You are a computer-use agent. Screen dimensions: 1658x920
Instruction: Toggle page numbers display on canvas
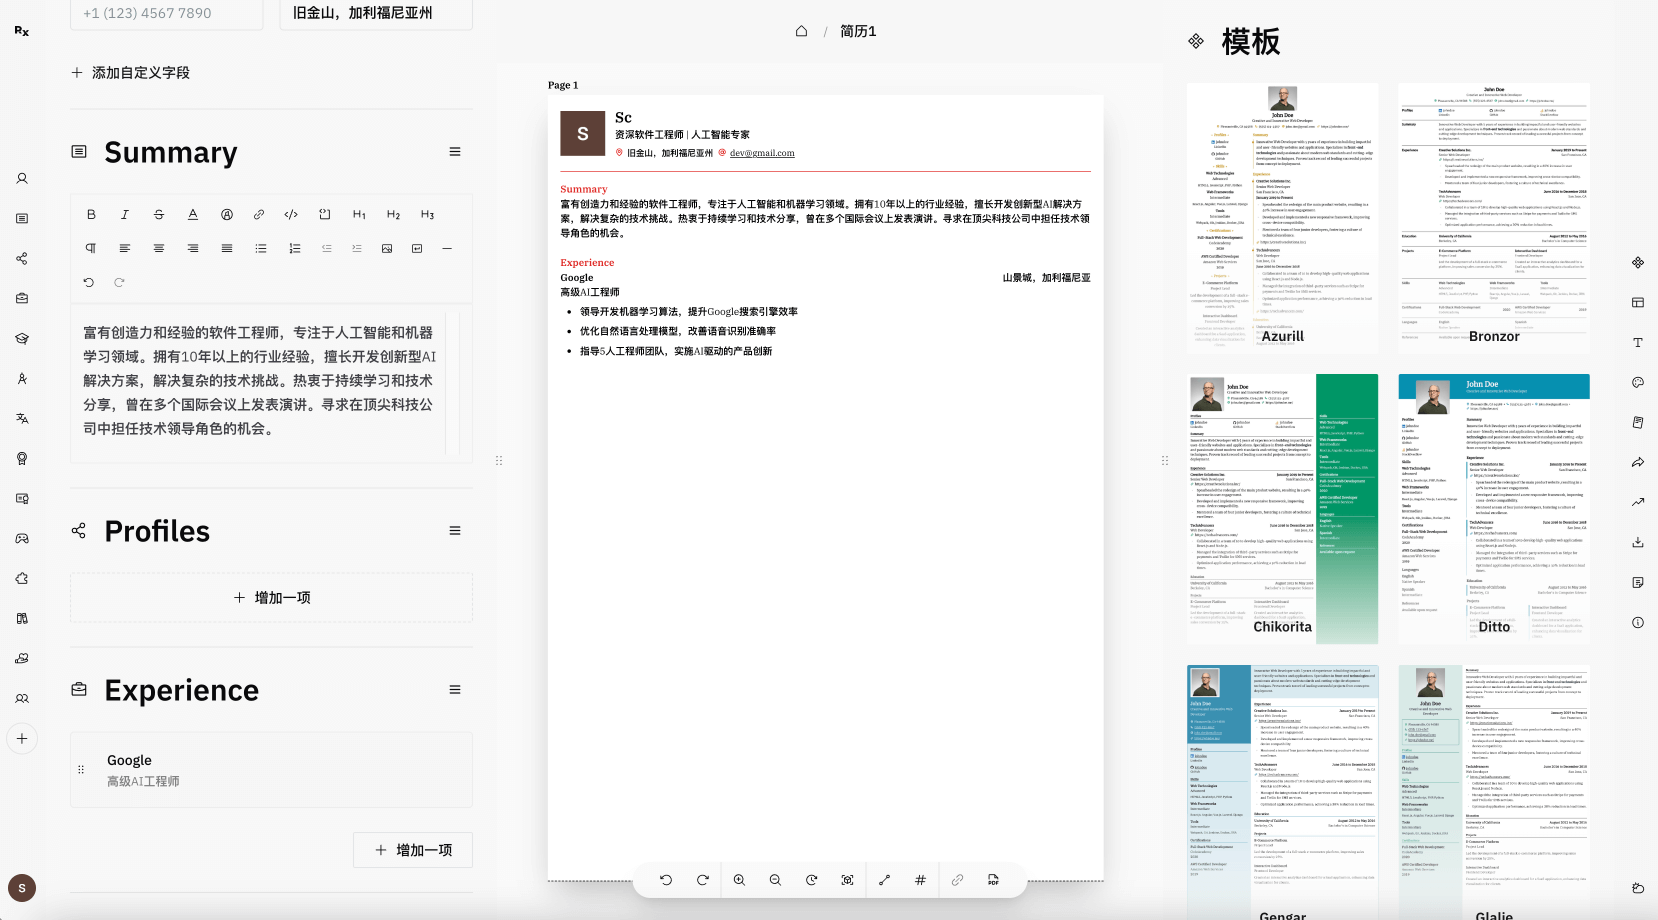pyautogui.click(x=920, y=880)
